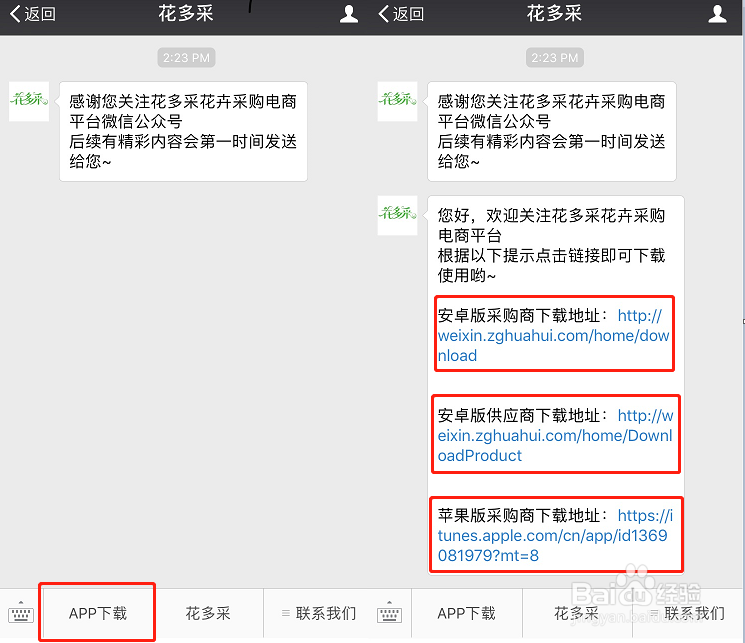Screen dimensions: 745x643
Task: Open APP下载 menu in left chat
Action: point(98,613)
